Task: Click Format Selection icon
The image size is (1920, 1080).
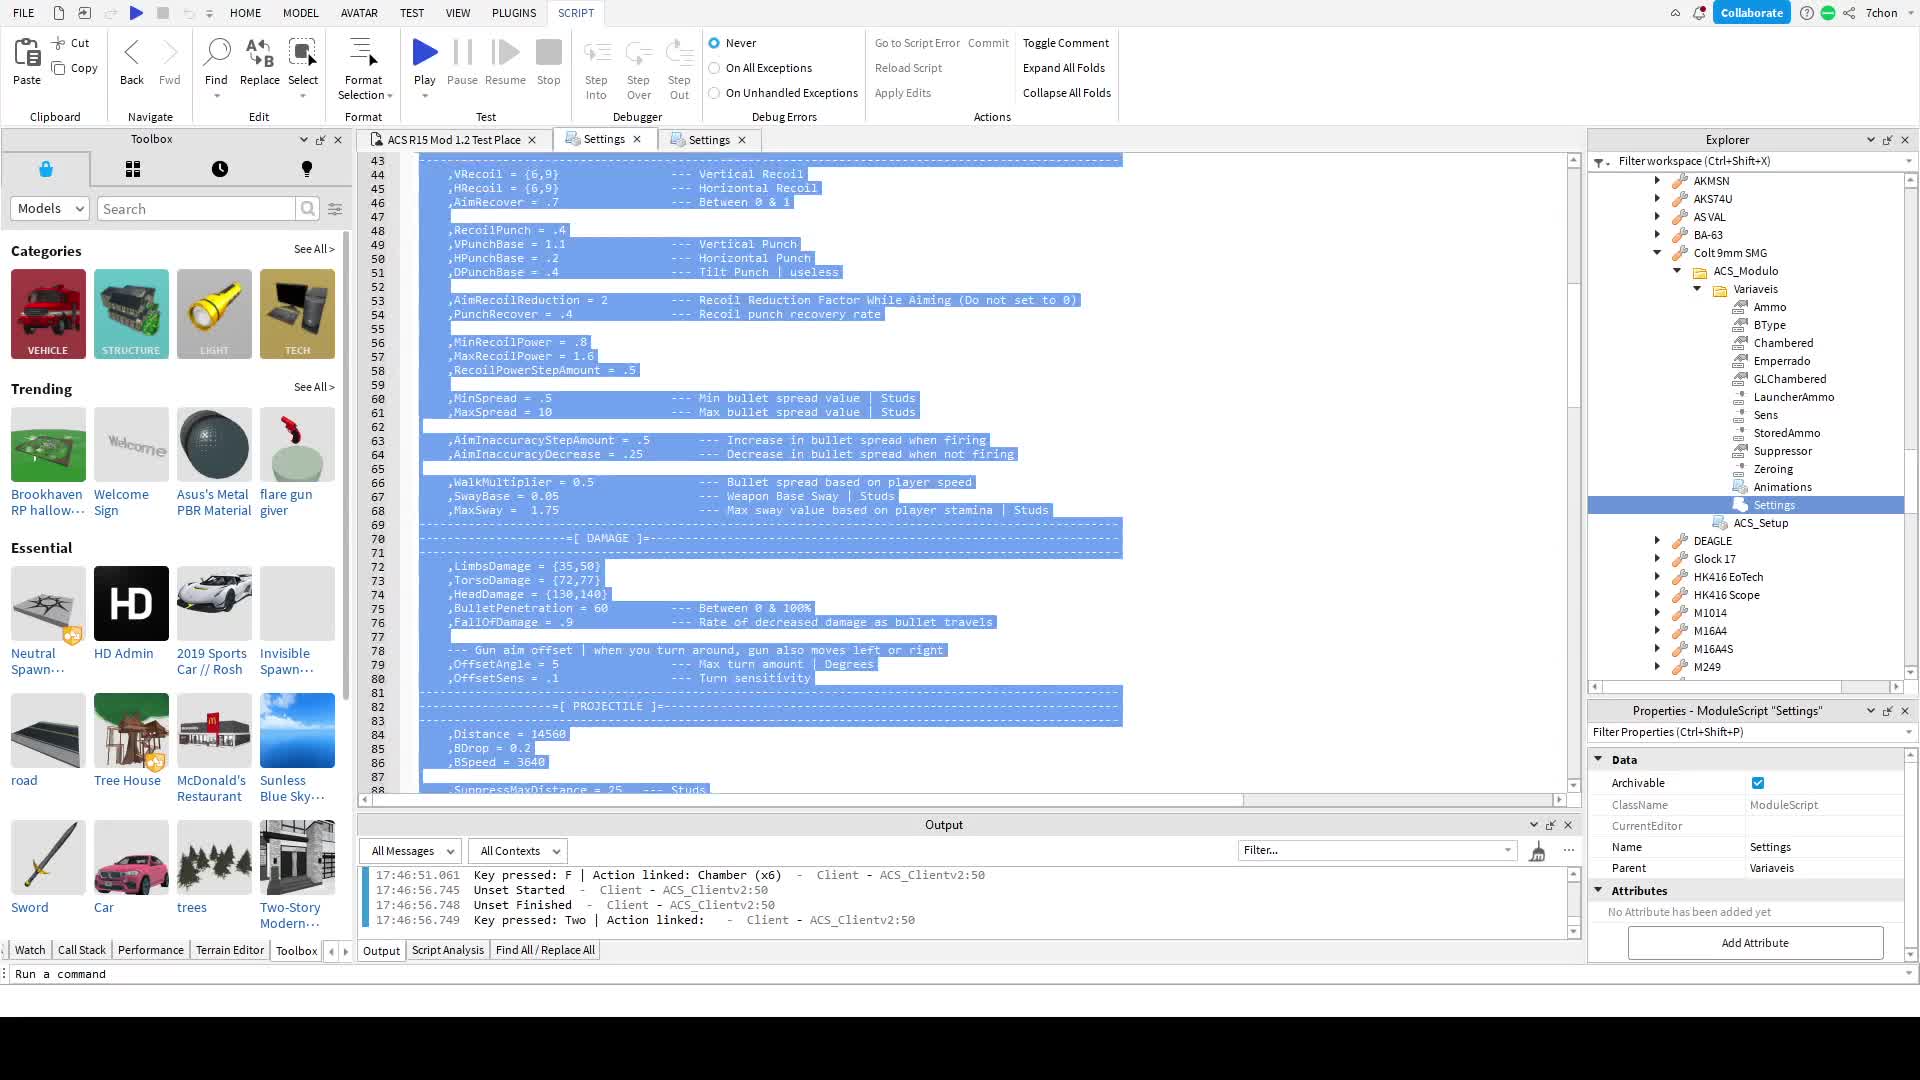Action: click(x=363, y=53)
